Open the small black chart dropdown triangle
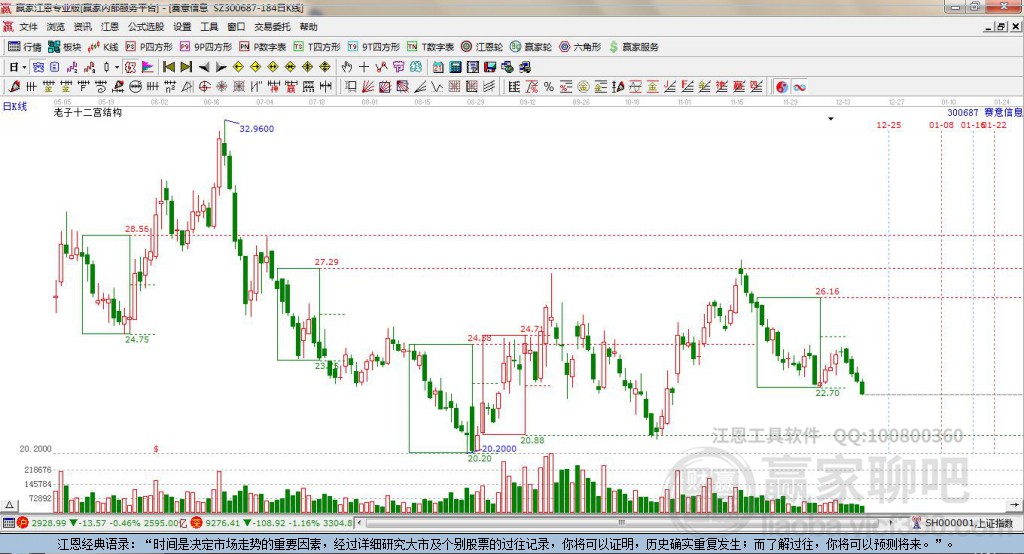Screen dimensions: 1024x554 pos(831,119)
